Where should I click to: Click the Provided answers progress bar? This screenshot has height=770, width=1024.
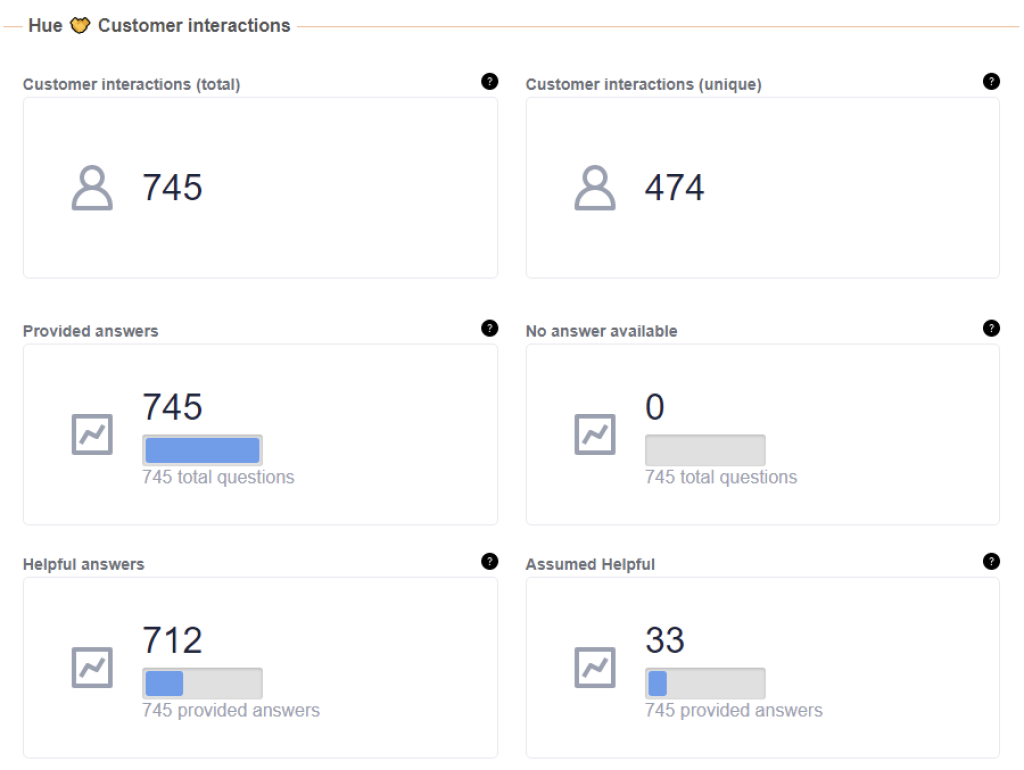click(x=202, y=449)
